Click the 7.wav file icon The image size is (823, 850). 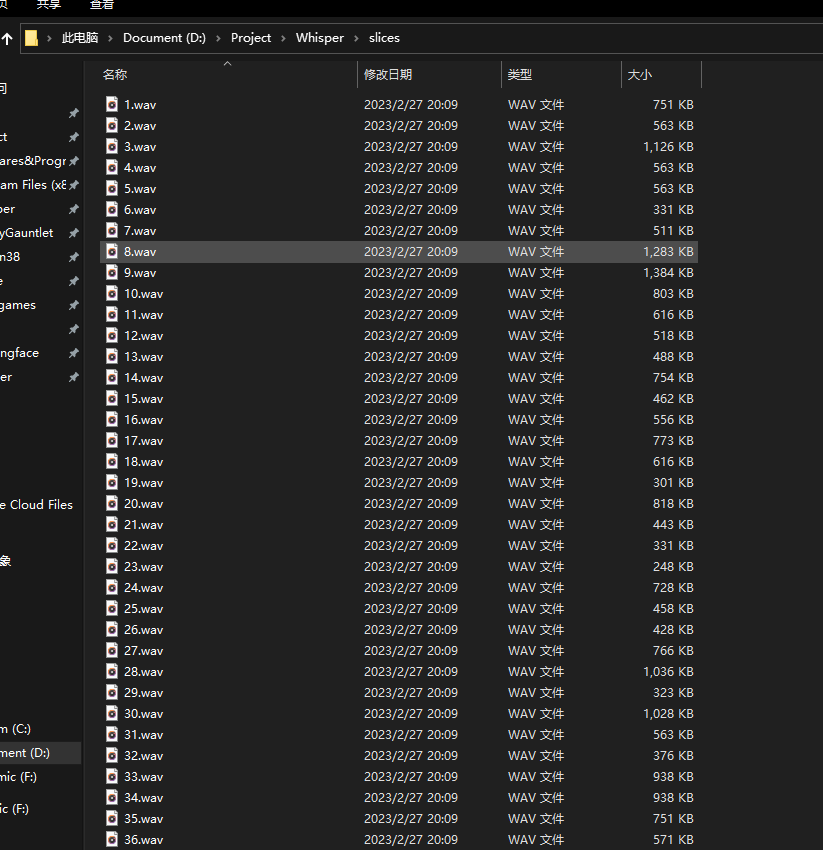[x=112, y=230]
